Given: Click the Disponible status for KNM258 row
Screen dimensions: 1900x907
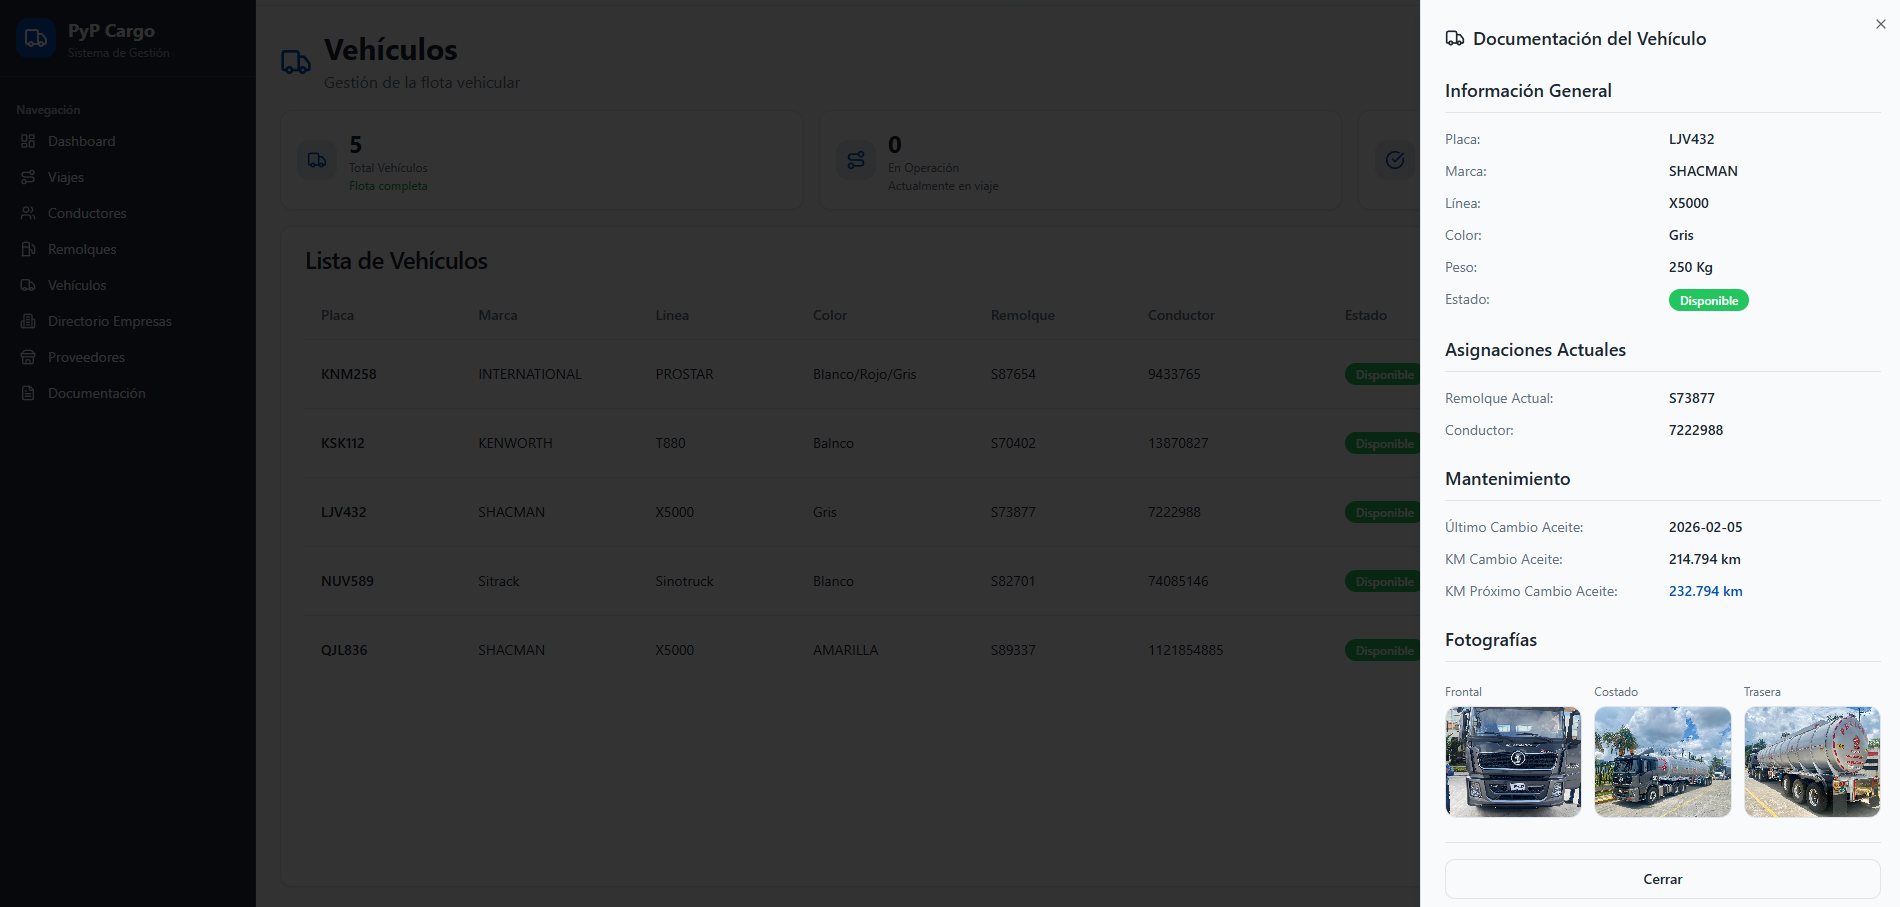Looking at the screenshot, I should pos(1383,374).
